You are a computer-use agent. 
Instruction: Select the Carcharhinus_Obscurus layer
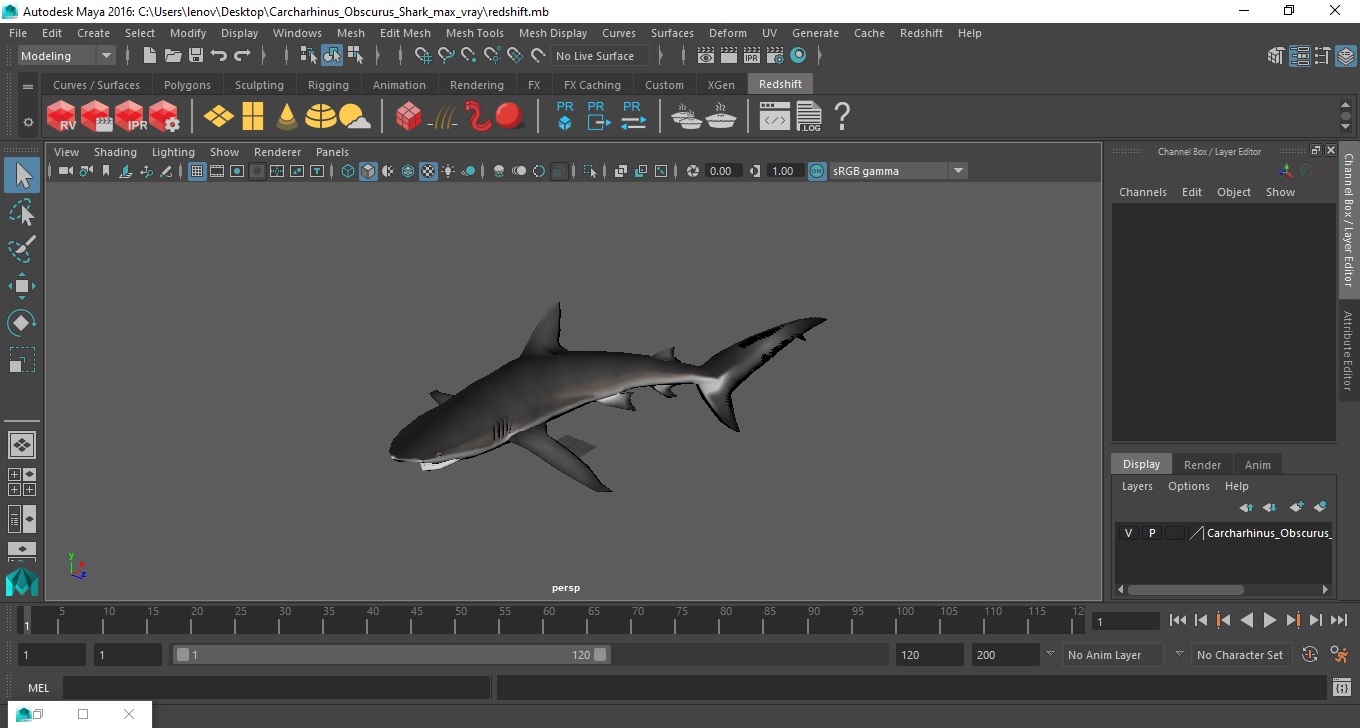[x=1268, y=533]
